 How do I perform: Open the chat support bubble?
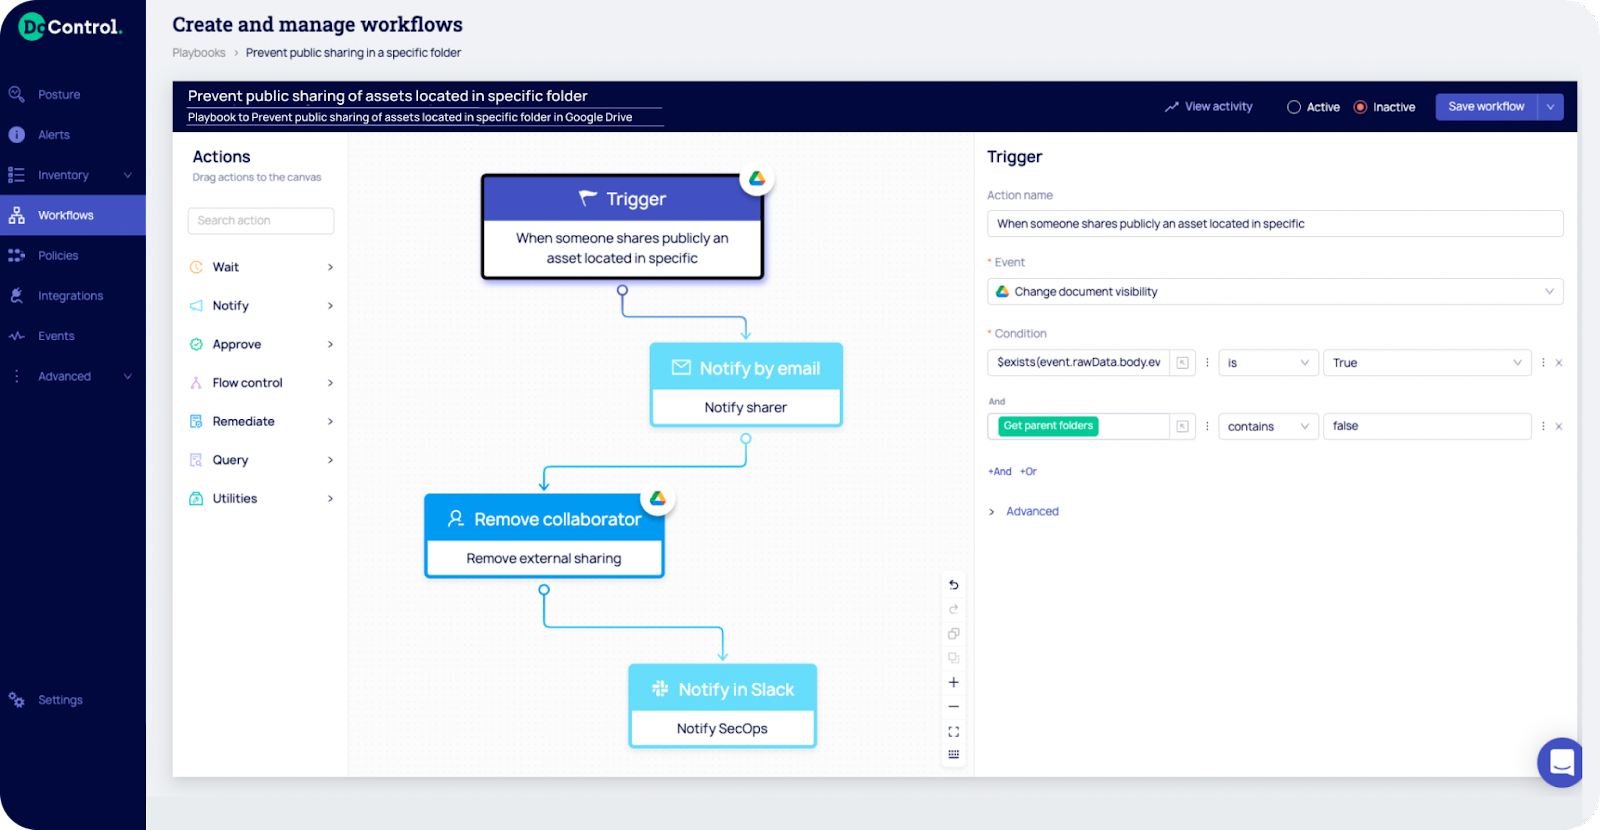(1561, 763)
